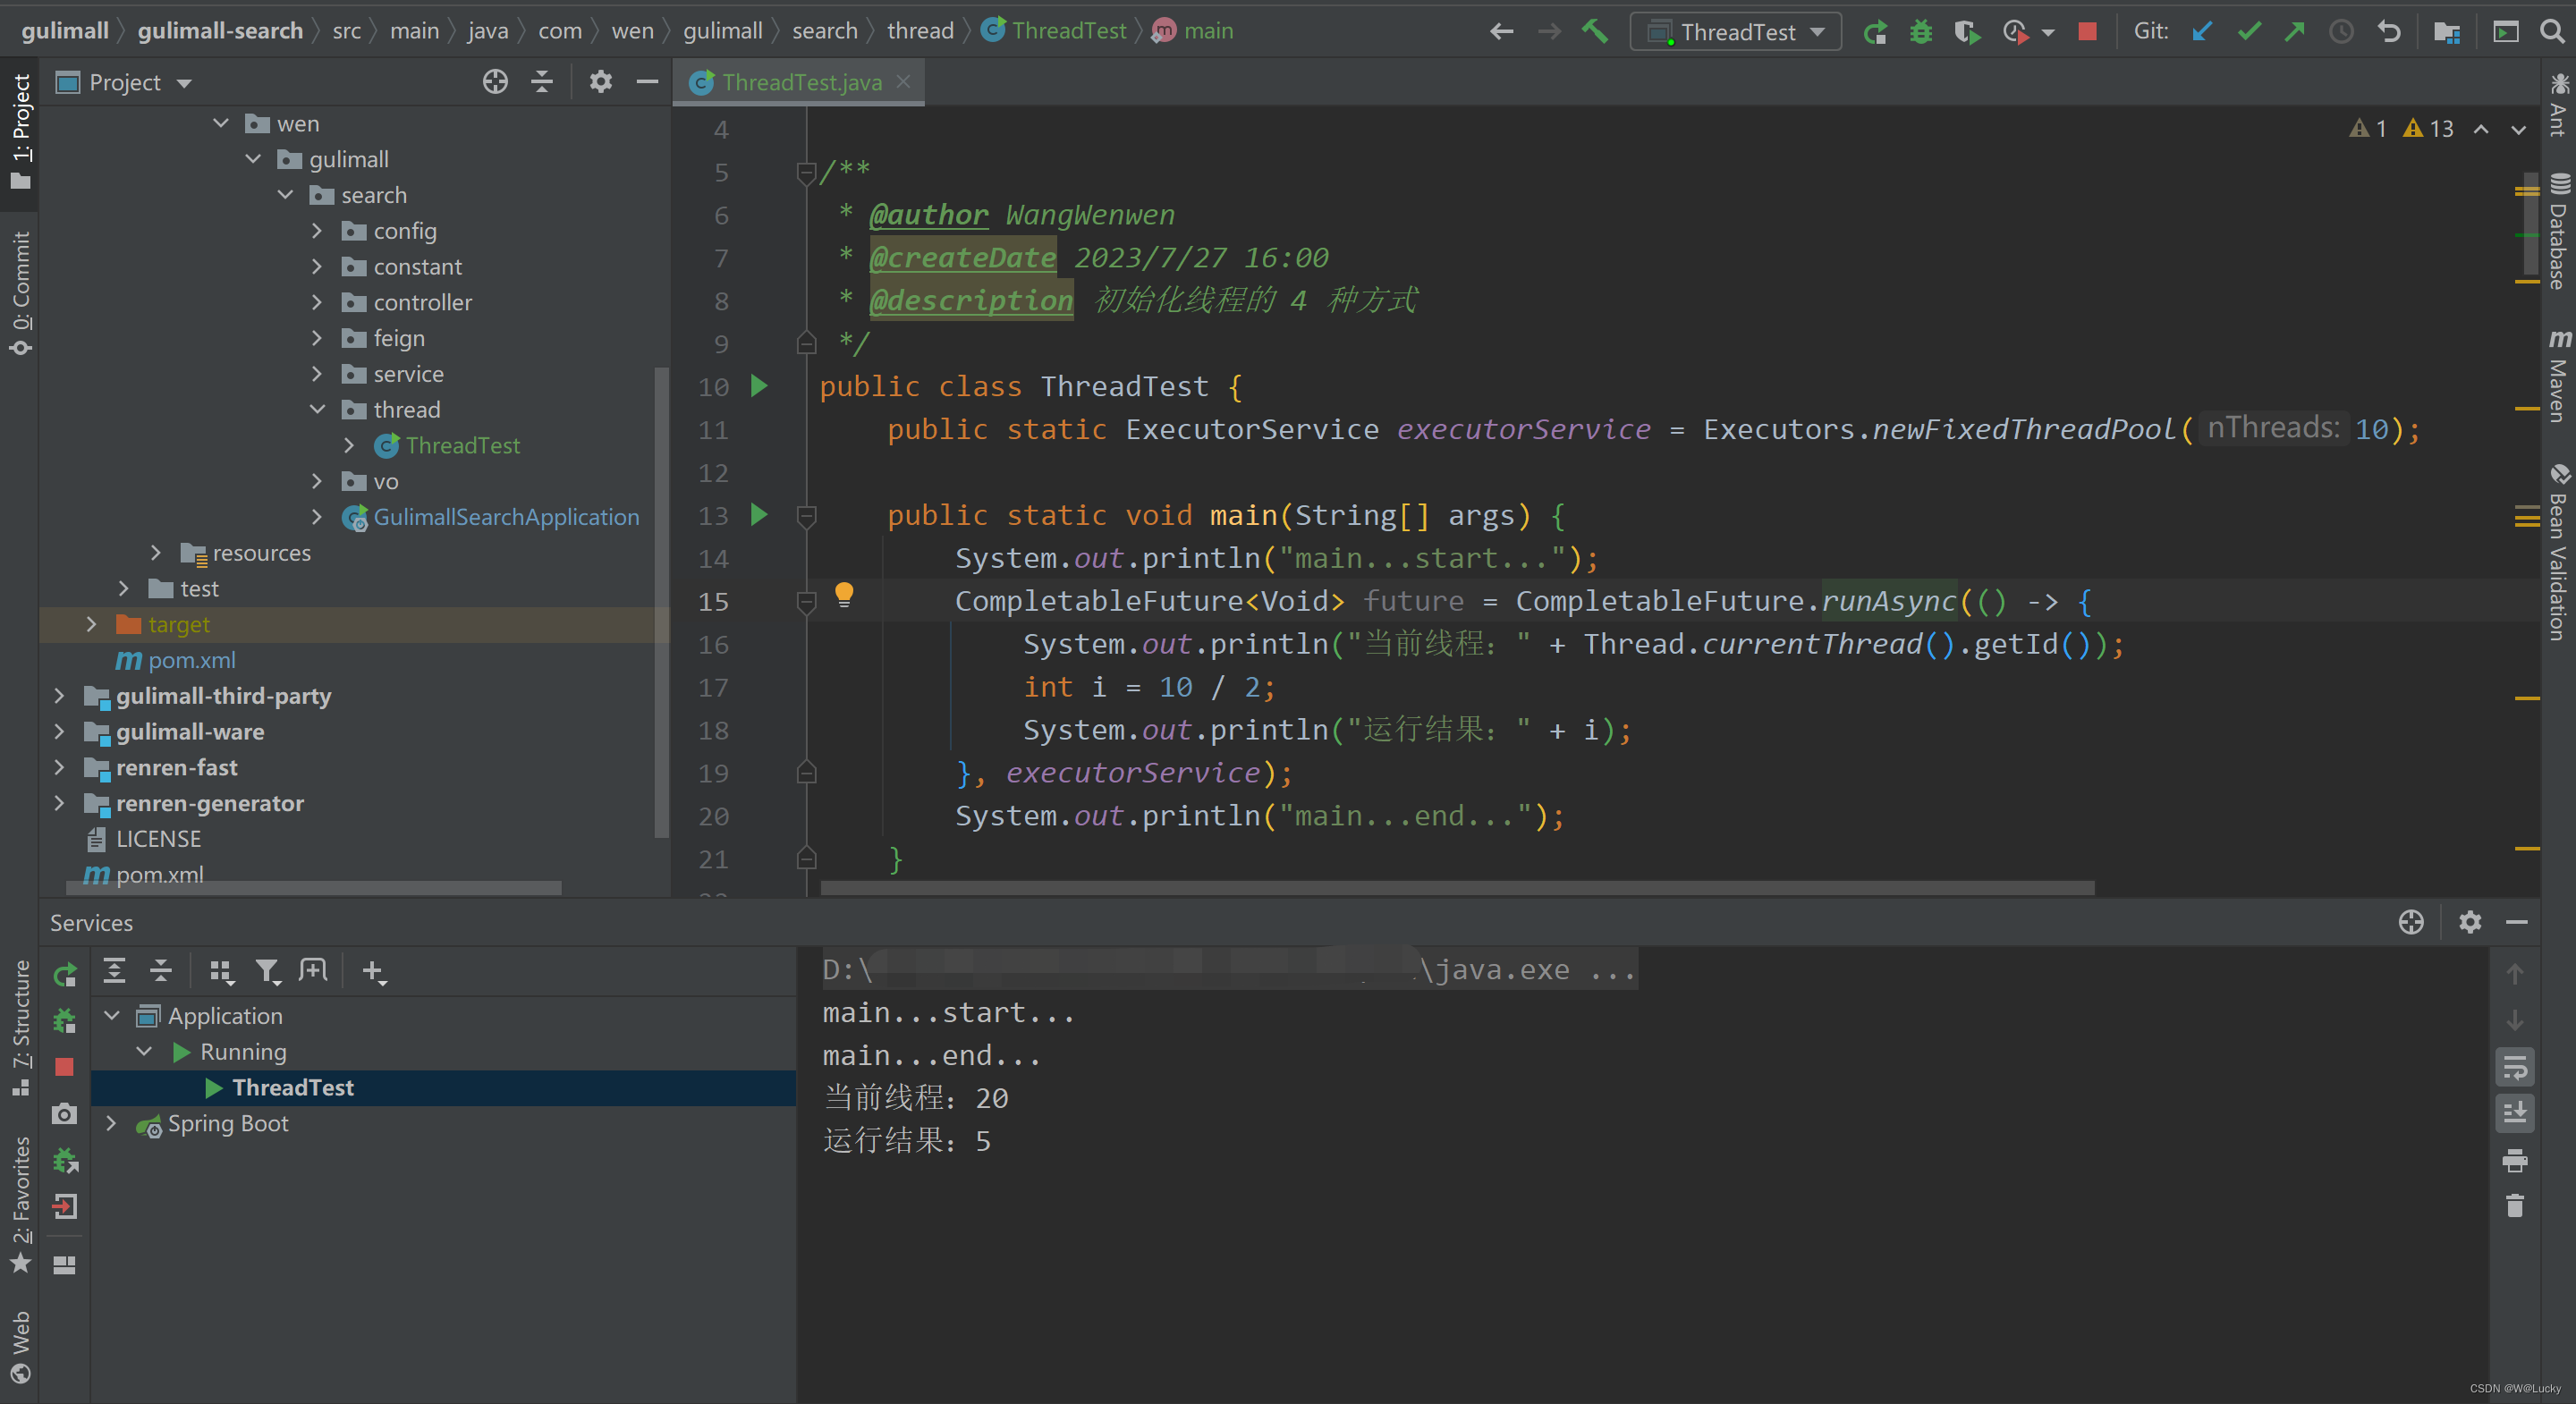This screenshot has height=1404, width=2576.
Task: Toggle filter option in Services toolbar
Action: pos(267,971)
